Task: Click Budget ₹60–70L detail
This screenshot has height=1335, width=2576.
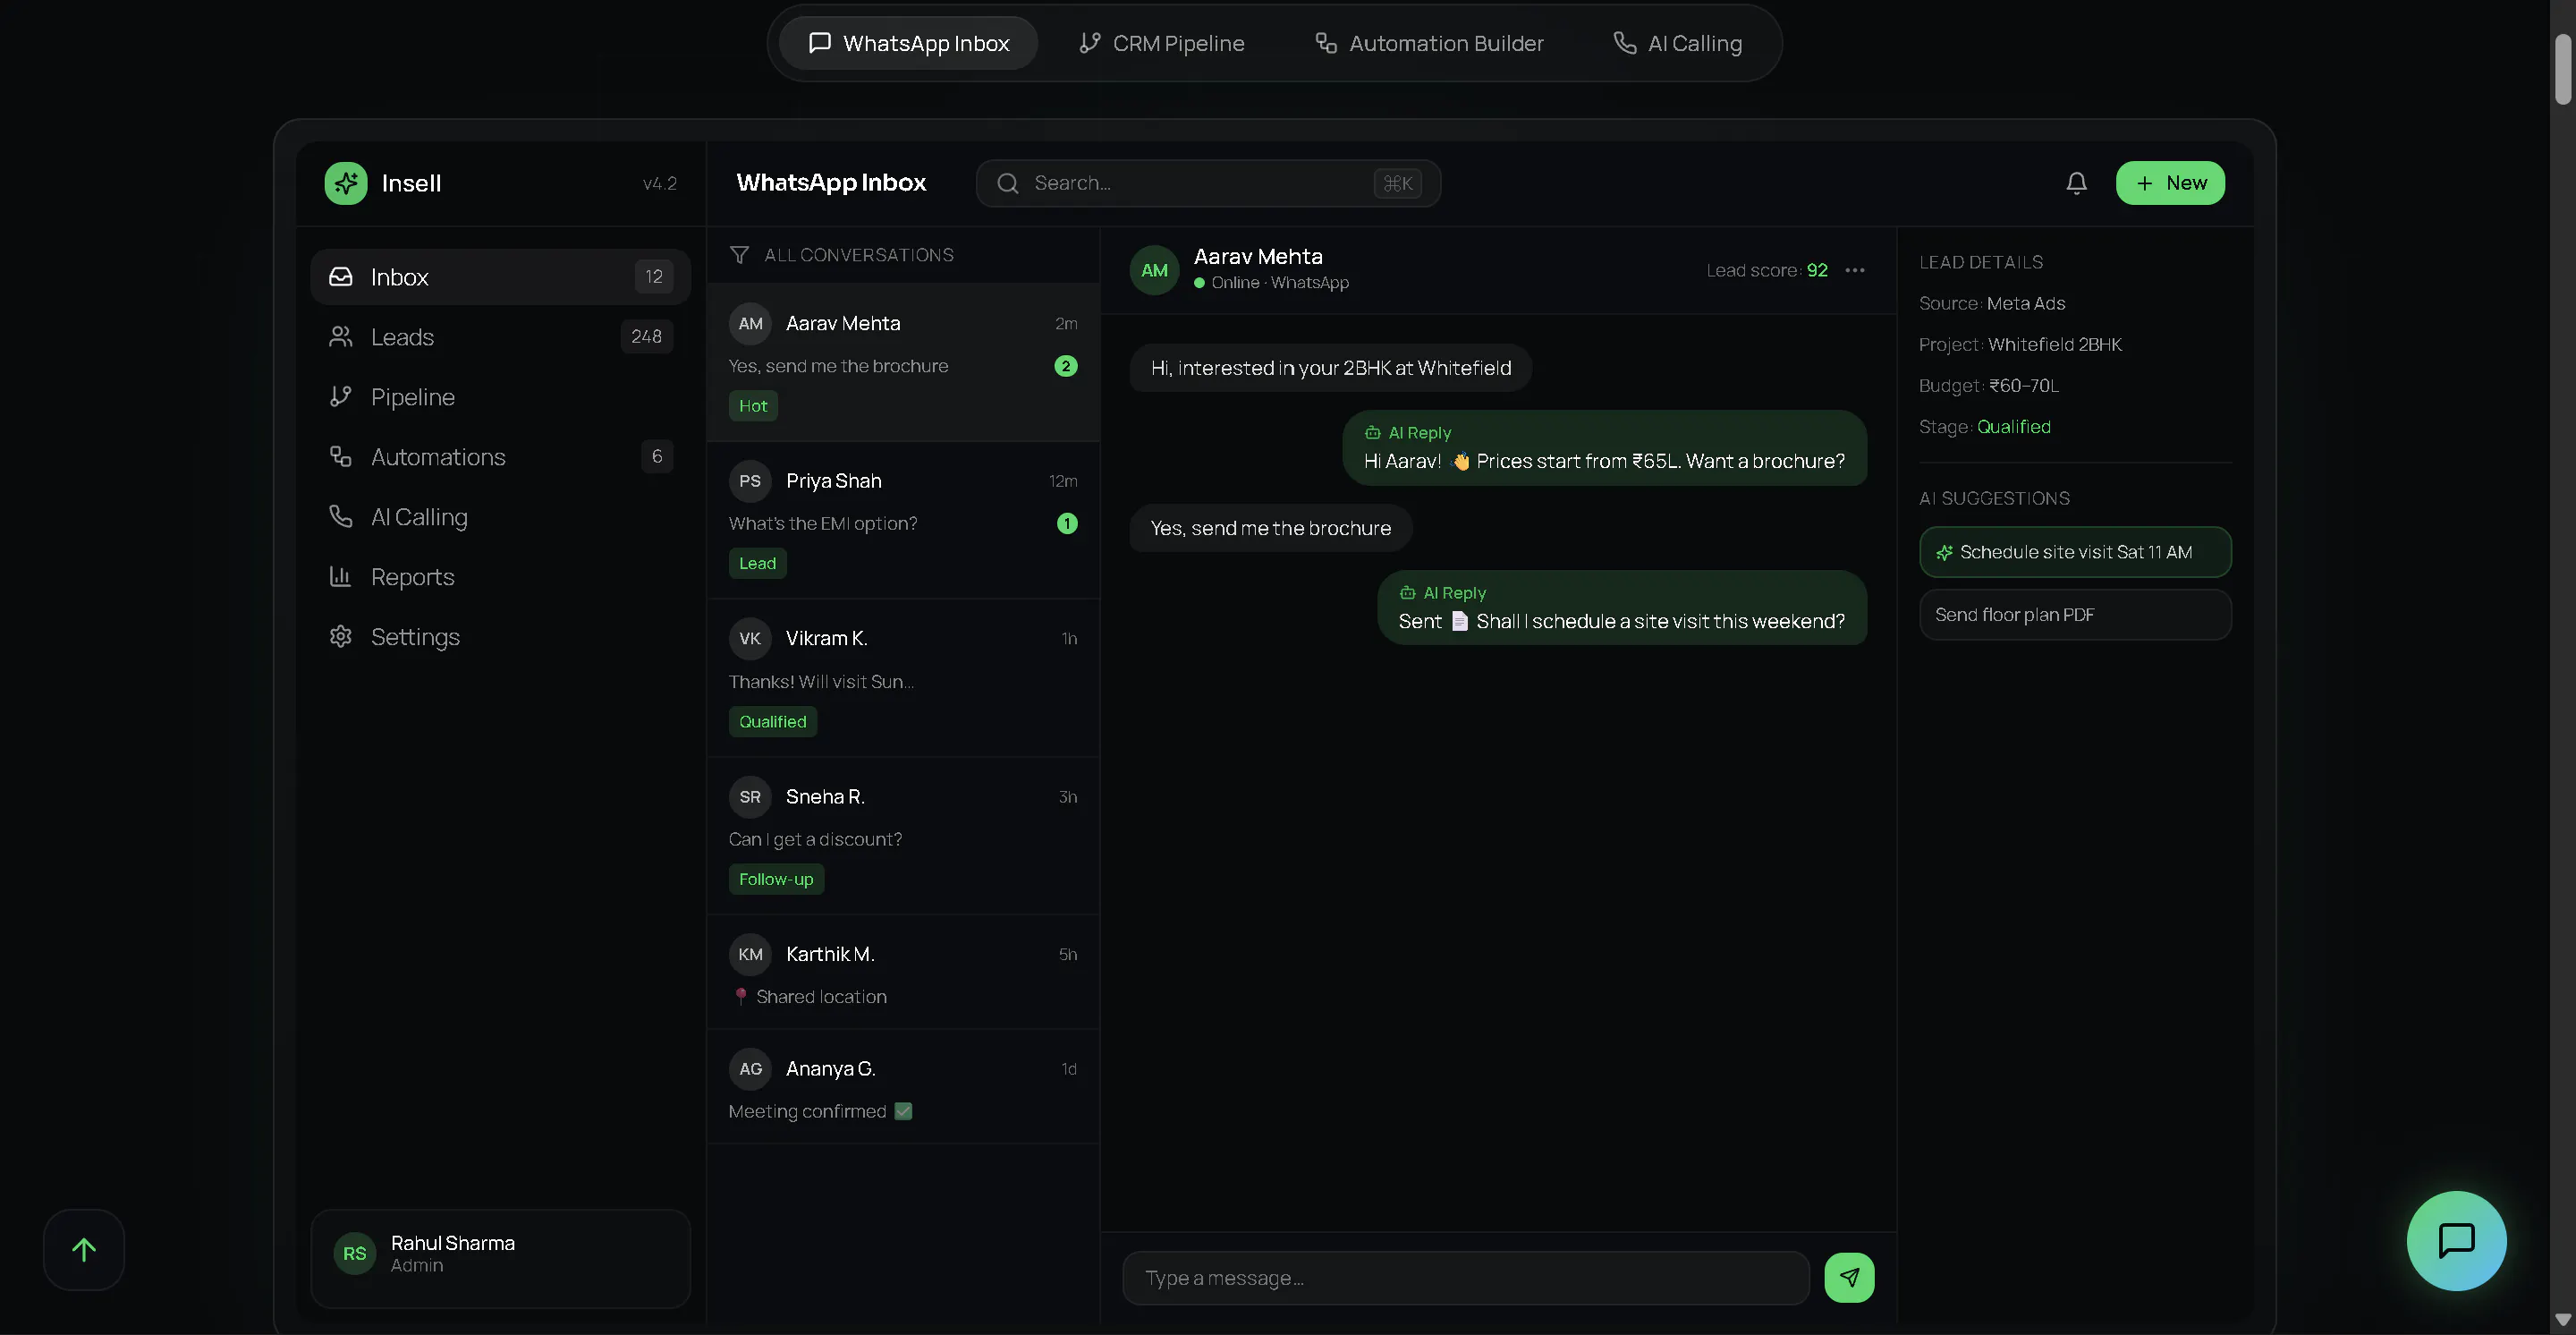Action: pyautogui.click(x=1988, y=386)
